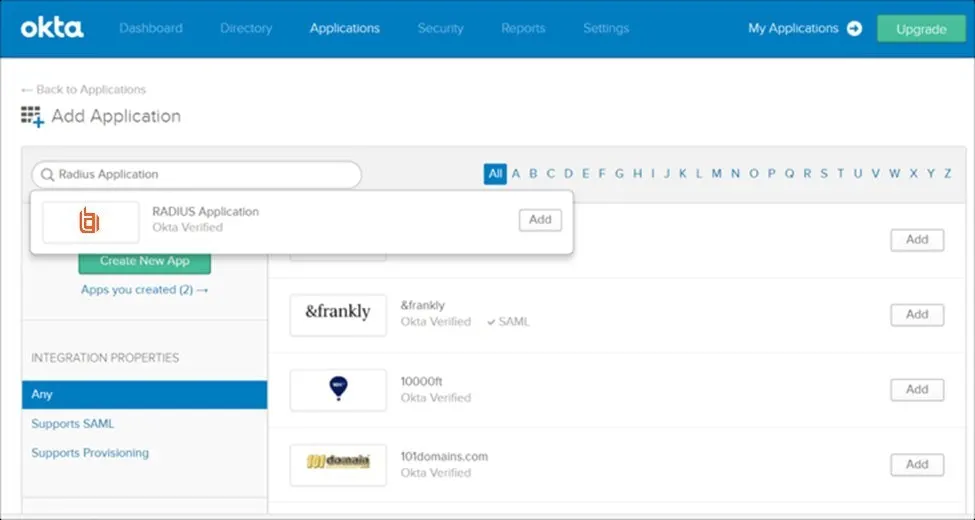
Task: Filter apps by letter Z
Action: pyautogui.click(x=948, y=174)
